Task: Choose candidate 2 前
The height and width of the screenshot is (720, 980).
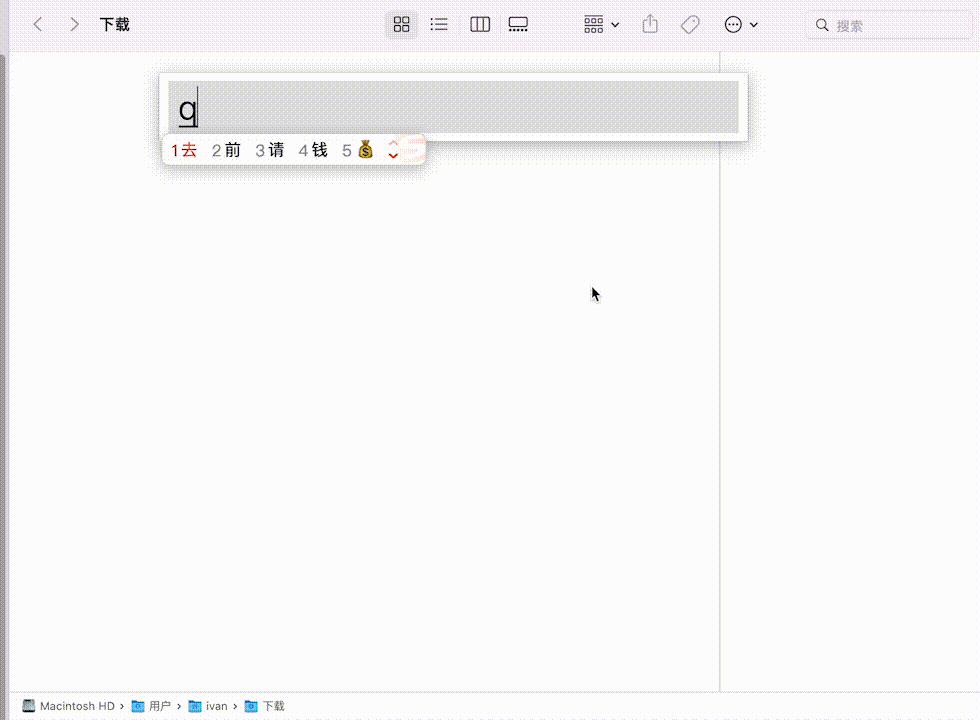Action: coord(226,150)
